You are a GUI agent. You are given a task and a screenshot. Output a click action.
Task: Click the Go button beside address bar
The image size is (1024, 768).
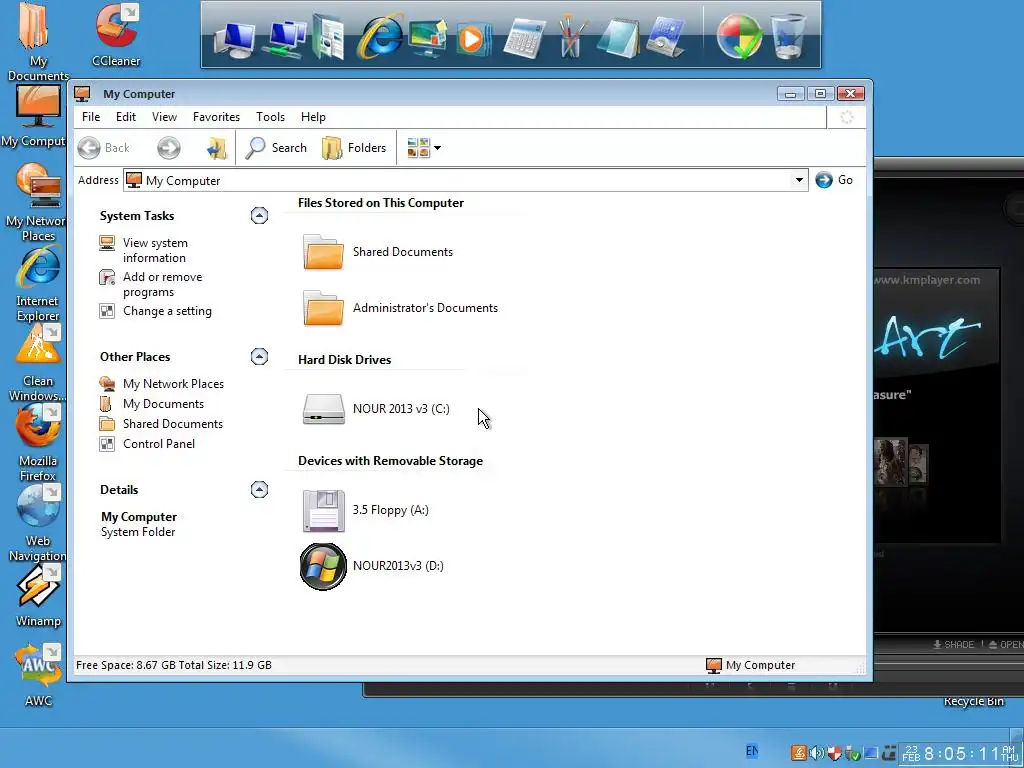835,180
